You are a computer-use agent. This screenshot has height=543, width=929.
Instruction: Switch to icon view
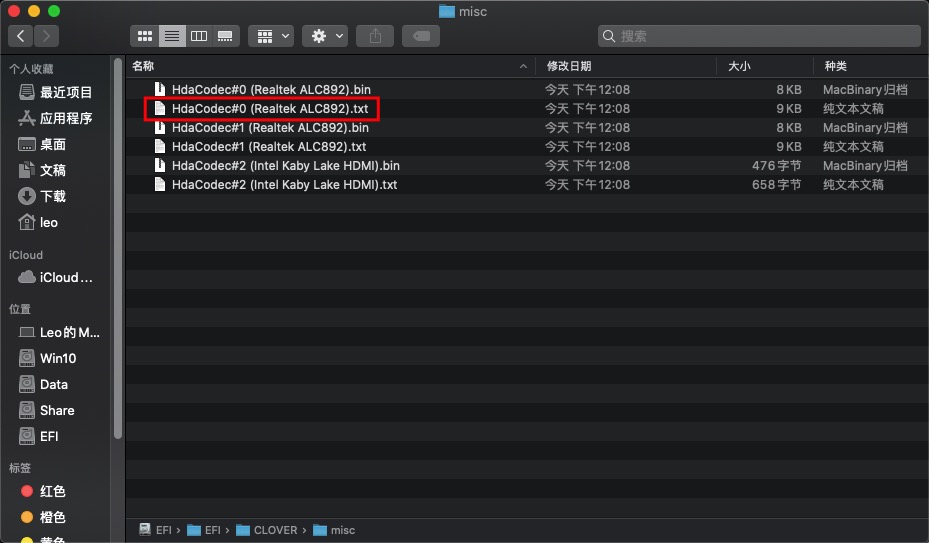pyautogui.click(x=145, y=36)
